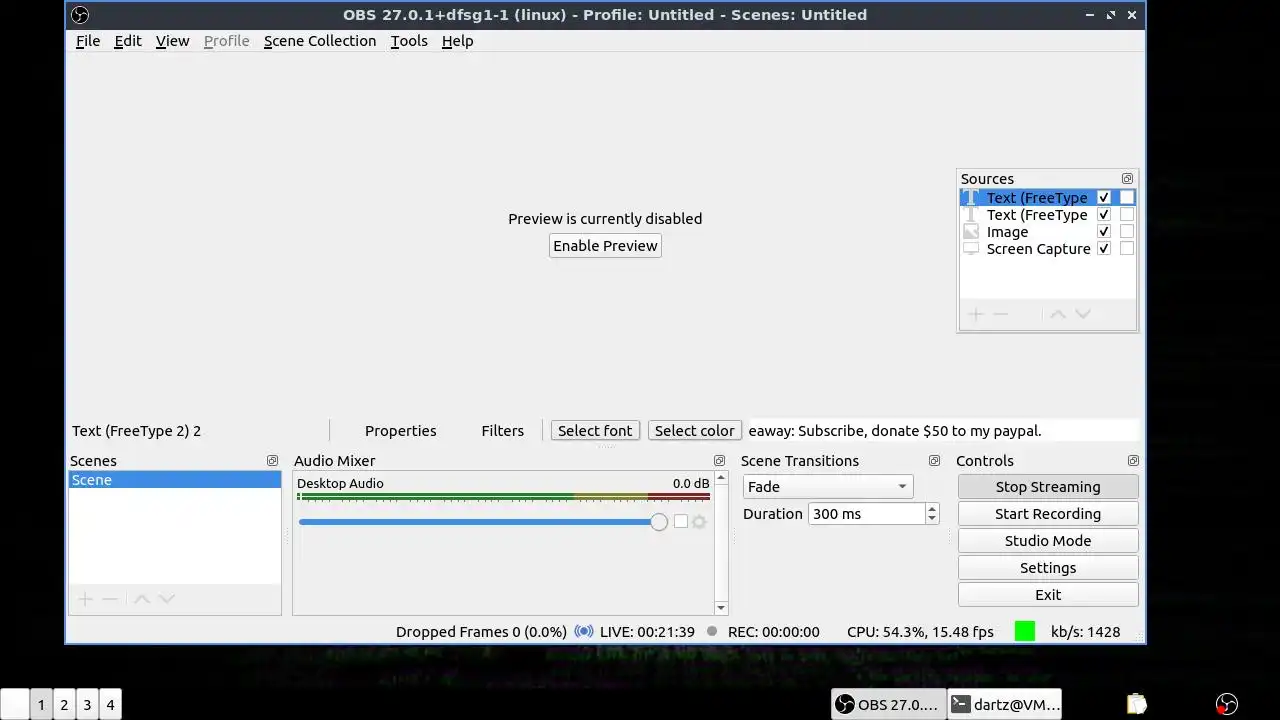
Task: Lock the selected Text (FreeType) source
Action: click(1127, 198)
